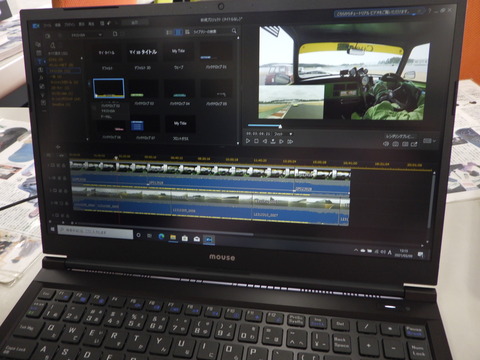Open the Effect Room (fx) sidebar icon
The image size is (480, 360).
41,78
